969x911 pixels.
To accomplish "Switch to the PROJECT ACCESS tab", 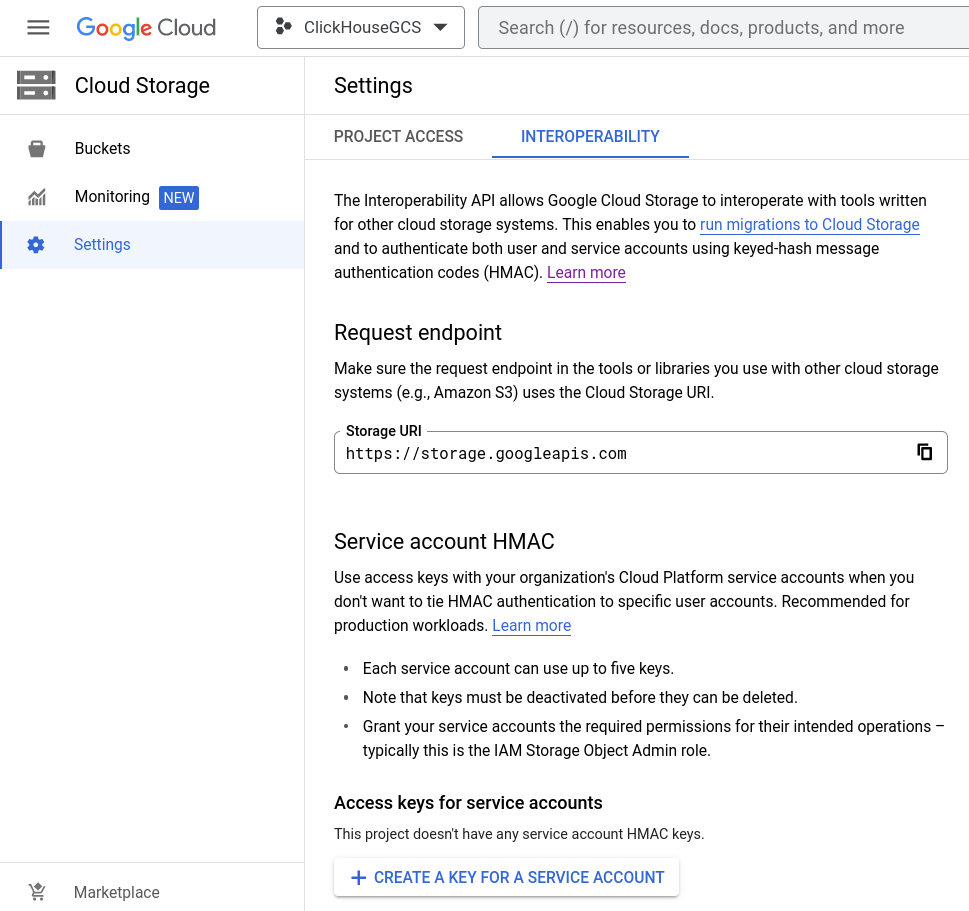I will [x=398, y=136].
